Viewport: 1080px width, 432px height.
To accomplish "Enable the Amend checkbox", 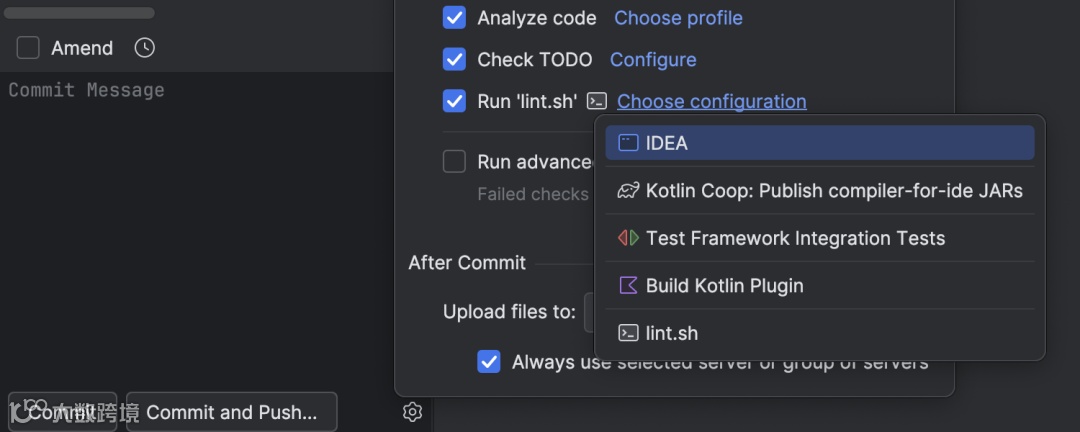I will pos(28,48).
